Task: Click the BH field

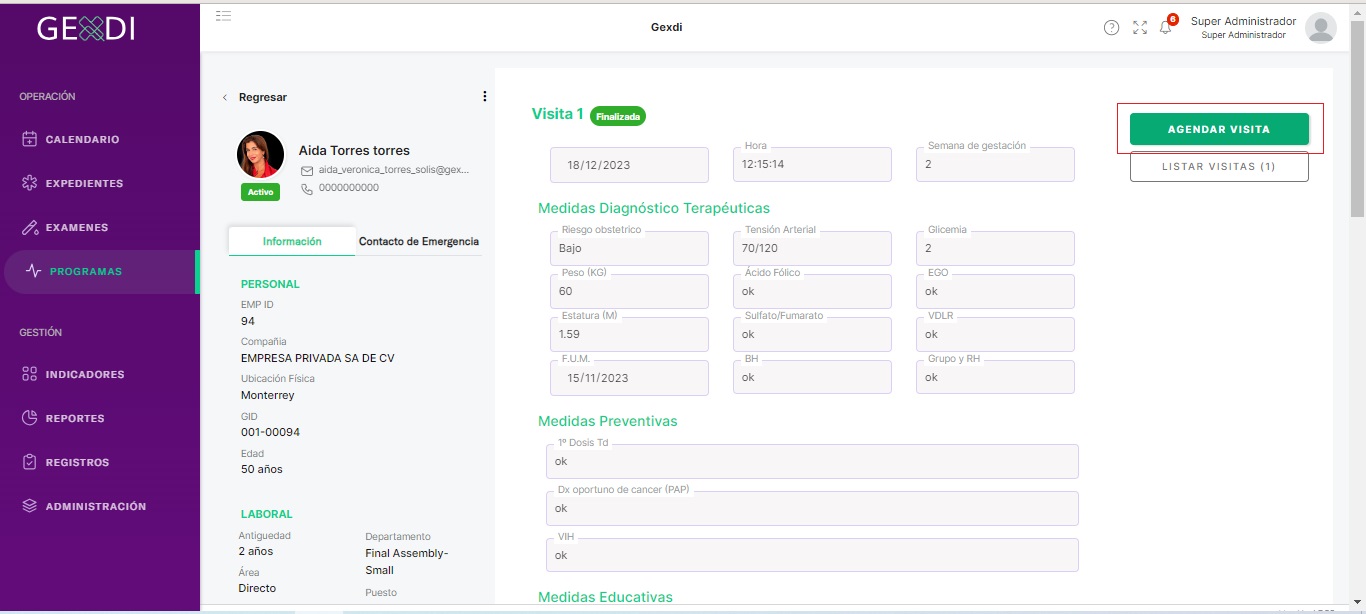Action: click(x=812, y=377)
